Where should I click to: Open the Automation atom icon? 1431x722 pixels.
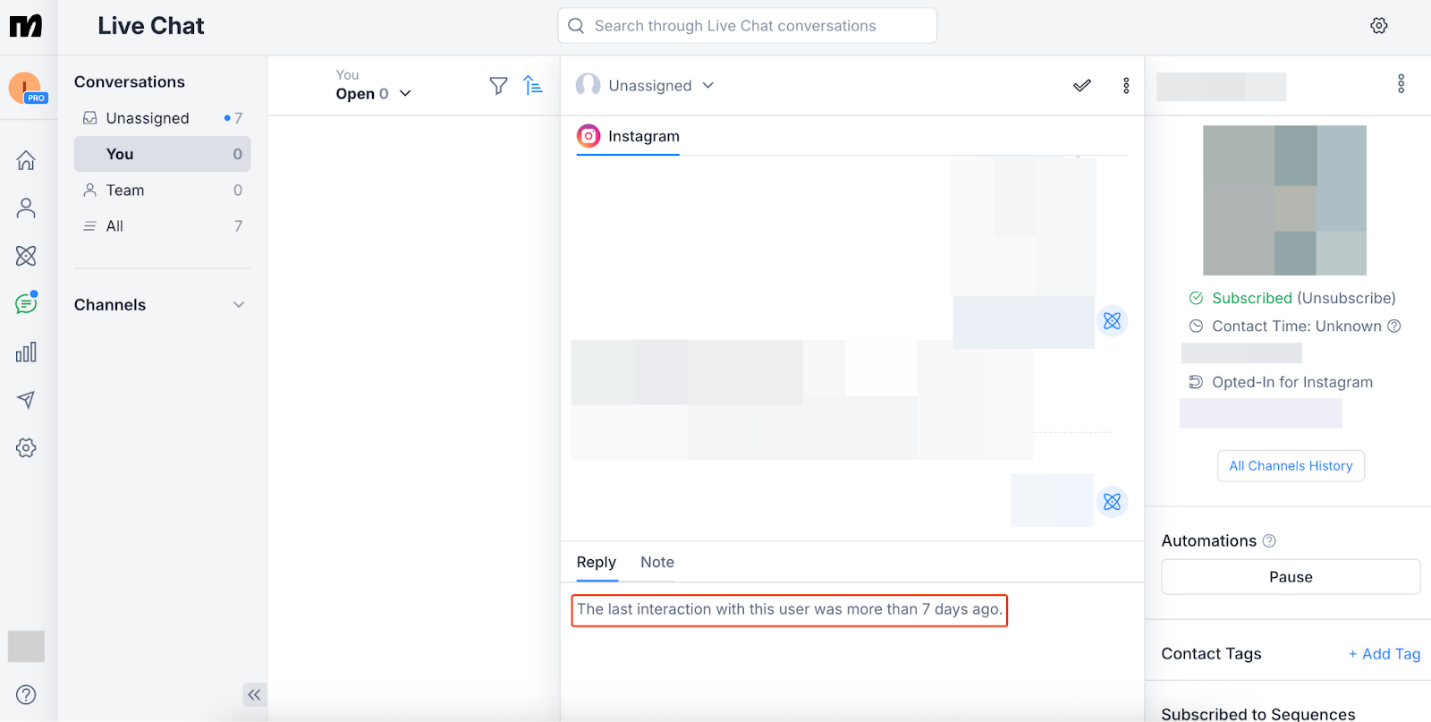(26, 255)
